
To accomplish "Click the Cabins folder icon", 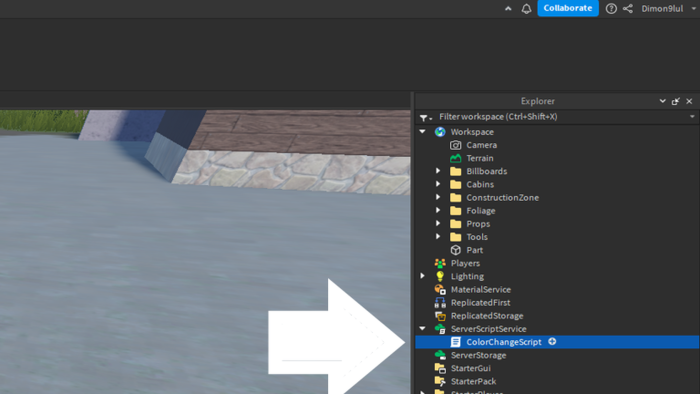I will pos(455,184).
